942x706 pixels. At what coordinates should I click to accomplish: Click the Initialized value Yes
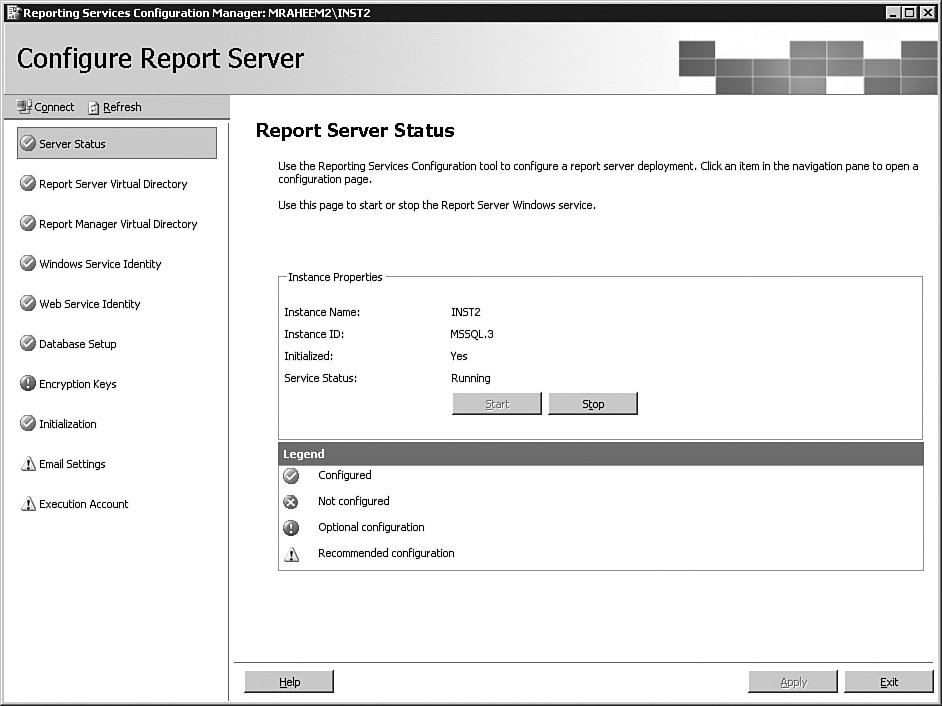(459, 356)
